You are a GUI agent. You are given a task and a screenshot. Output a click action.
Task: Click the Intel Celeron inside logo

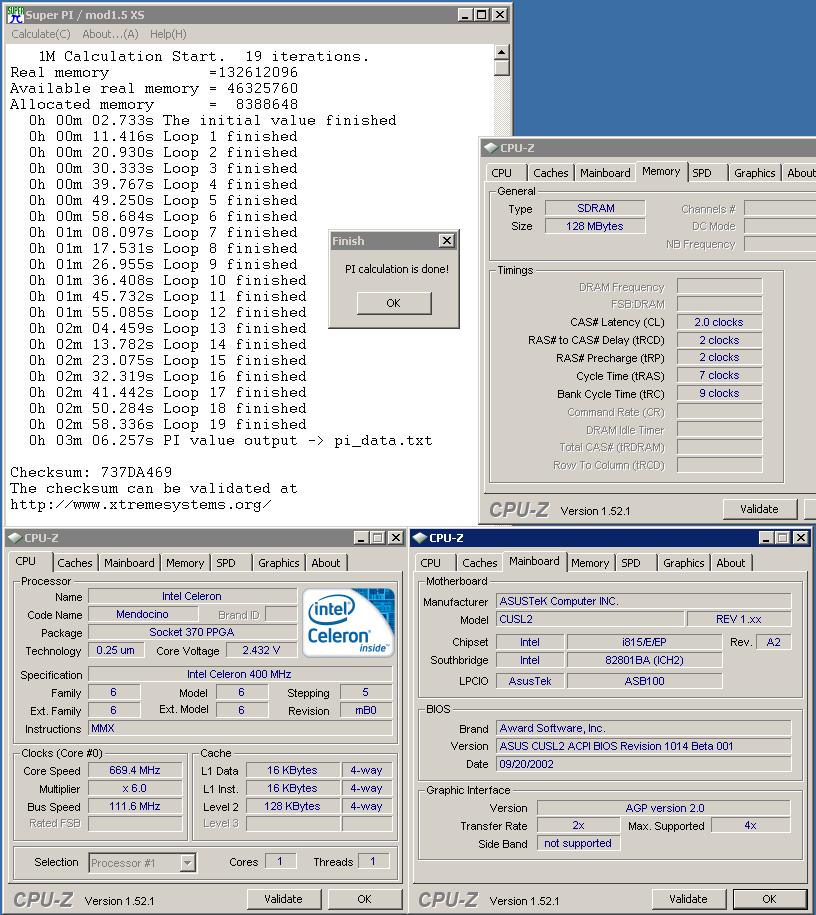(351, 623)
